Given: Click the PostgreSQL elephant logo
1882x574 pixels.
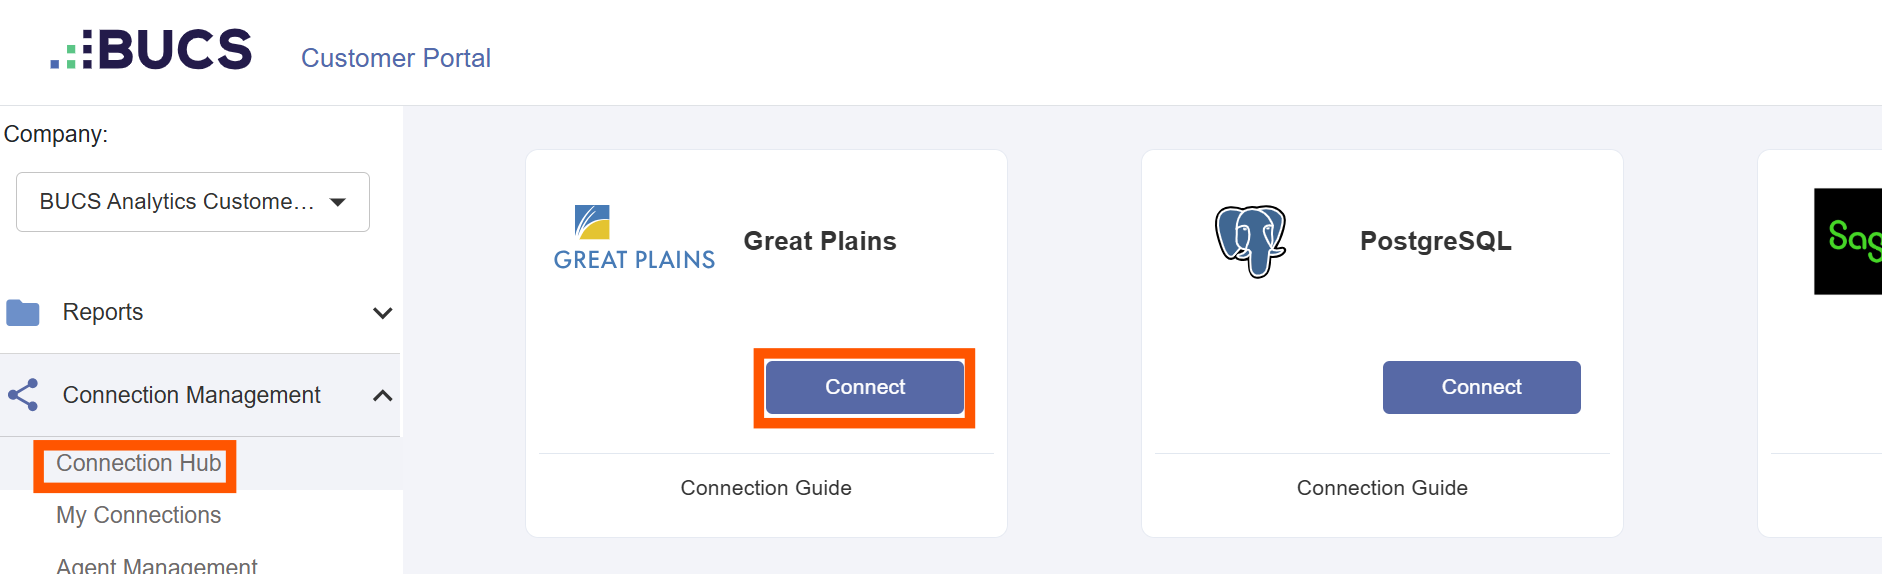Looking at the screenshot, I should tap(1250, 241).
